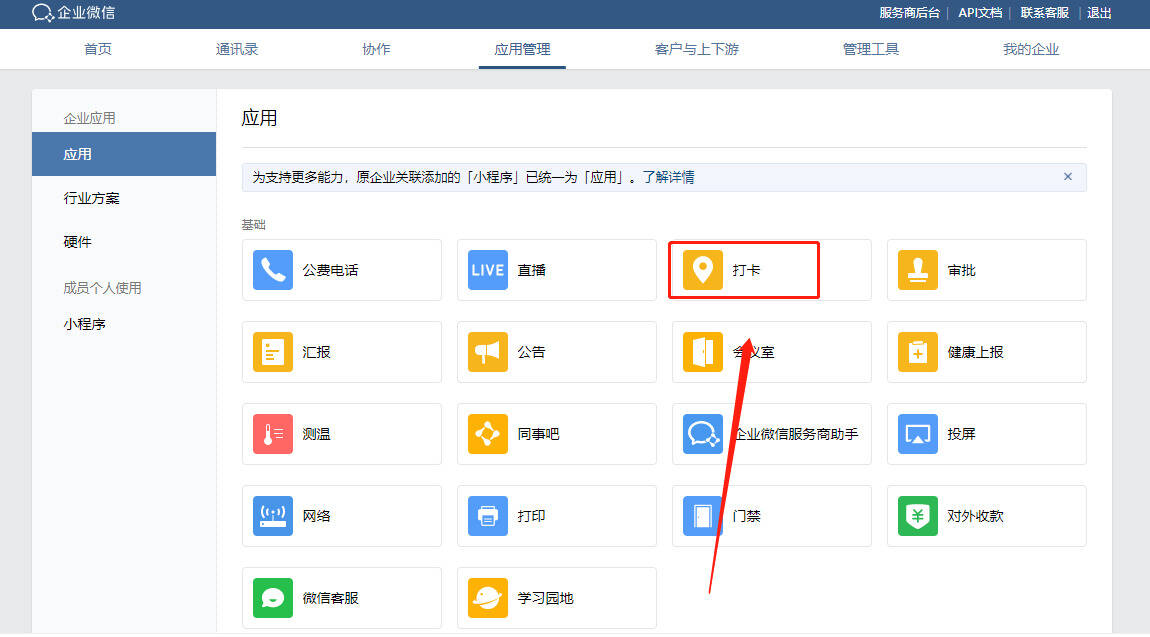The width and height of the screenshot is (1150, 637).
Task: Open the 审批 stamp icon
Action: pyautogui.click(x=917, y=270)
